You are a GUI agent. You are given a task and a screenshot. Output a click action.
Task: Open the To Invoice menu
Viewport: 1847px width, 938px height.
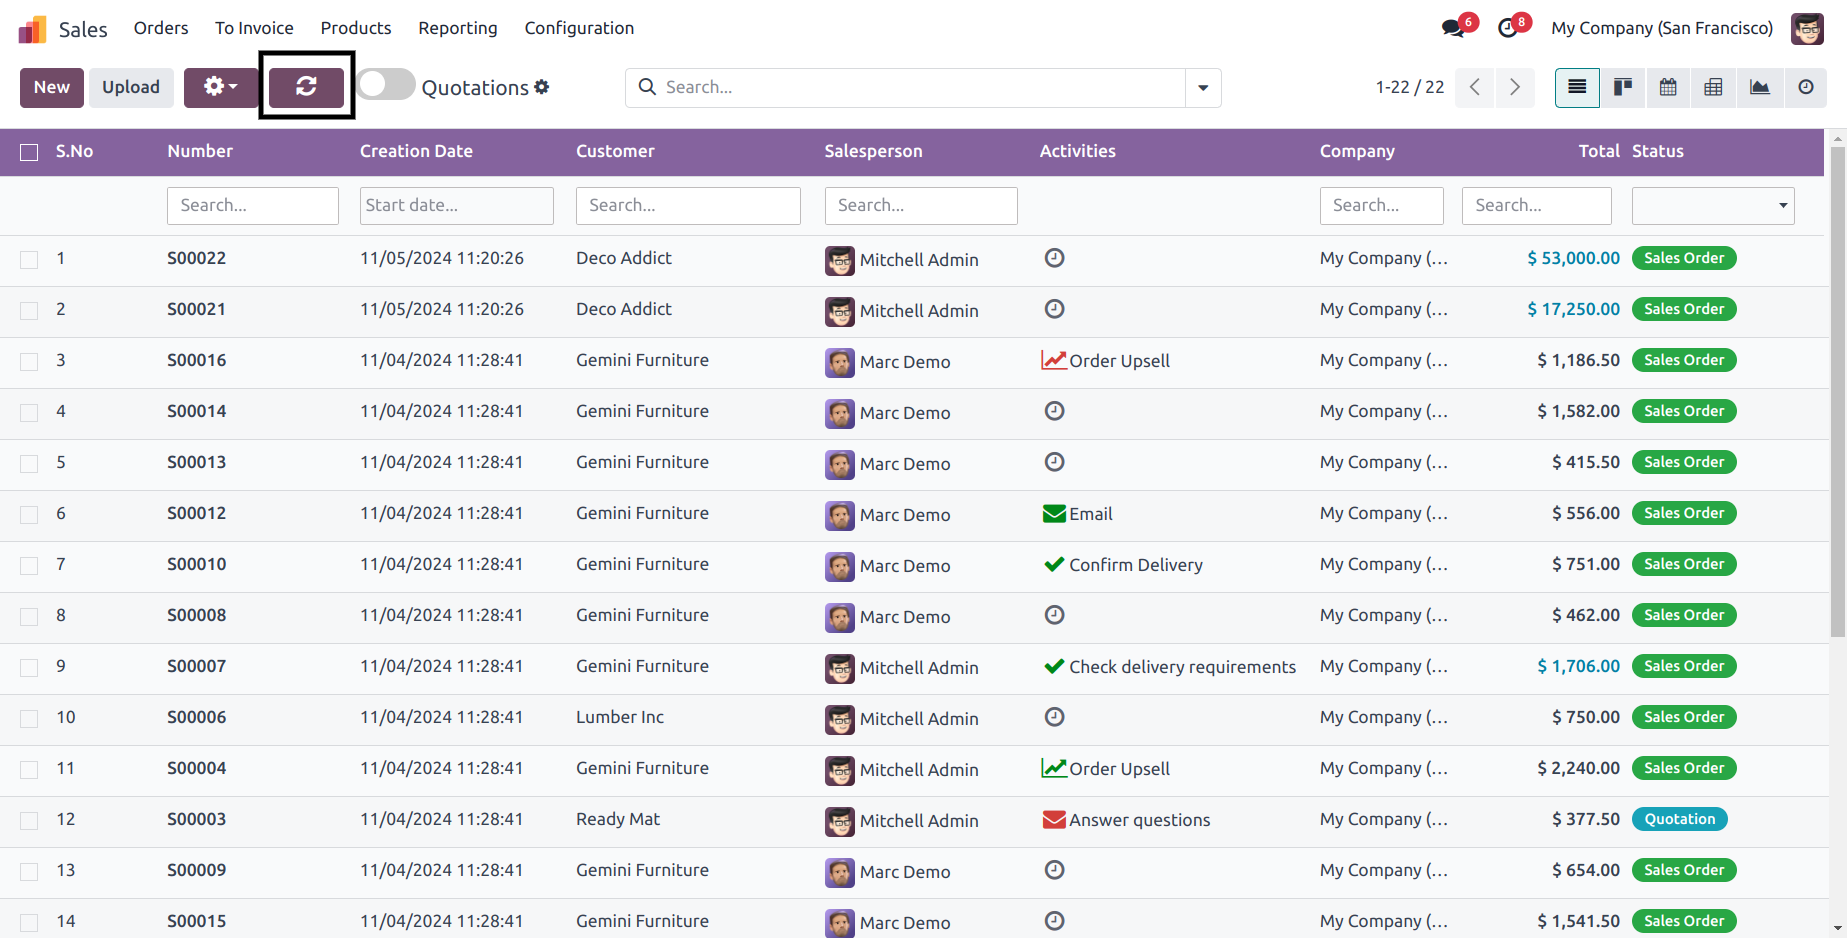[254, 28]
